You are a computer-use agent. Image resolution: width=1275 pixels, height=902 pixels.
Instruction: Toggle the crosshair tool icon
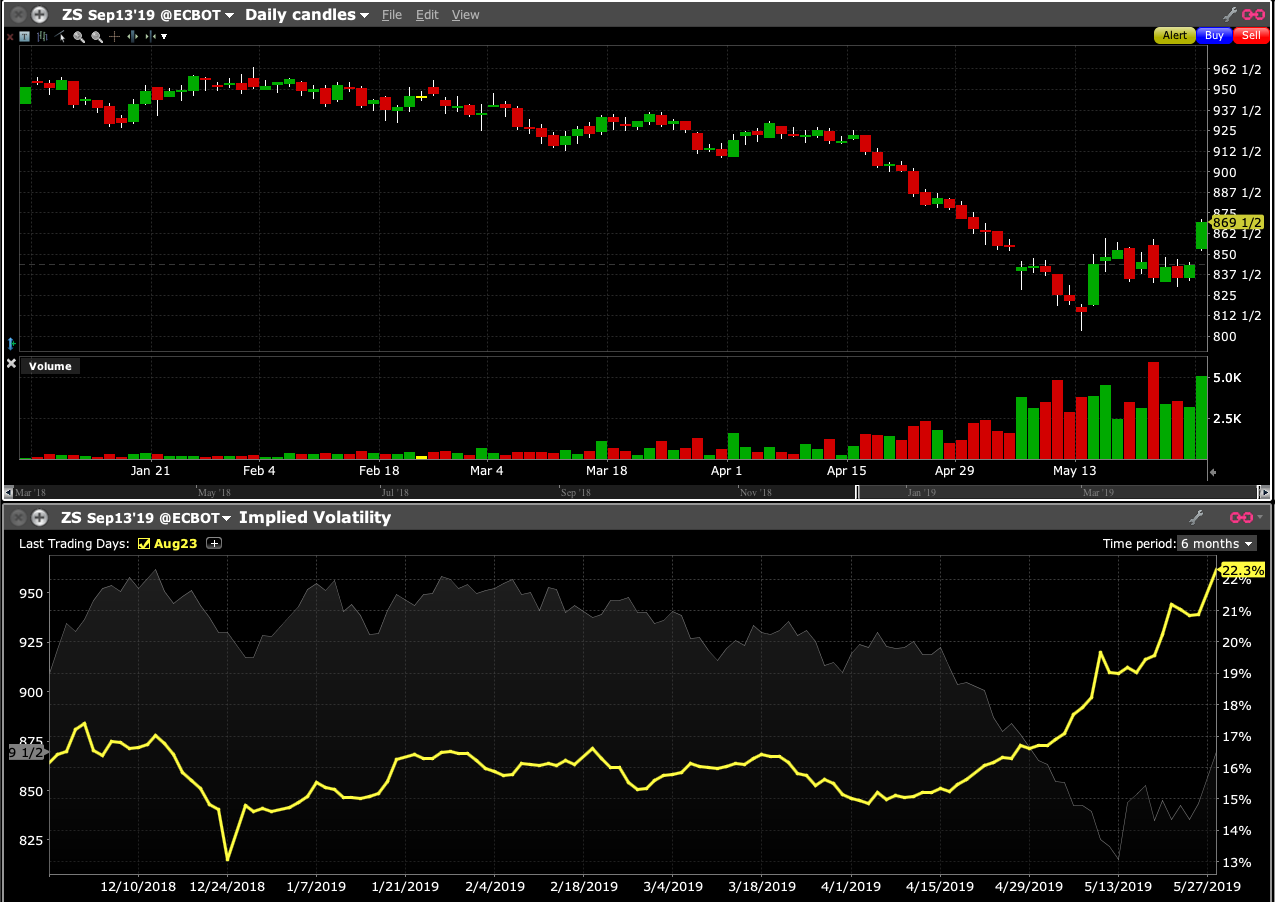(114, 37)
